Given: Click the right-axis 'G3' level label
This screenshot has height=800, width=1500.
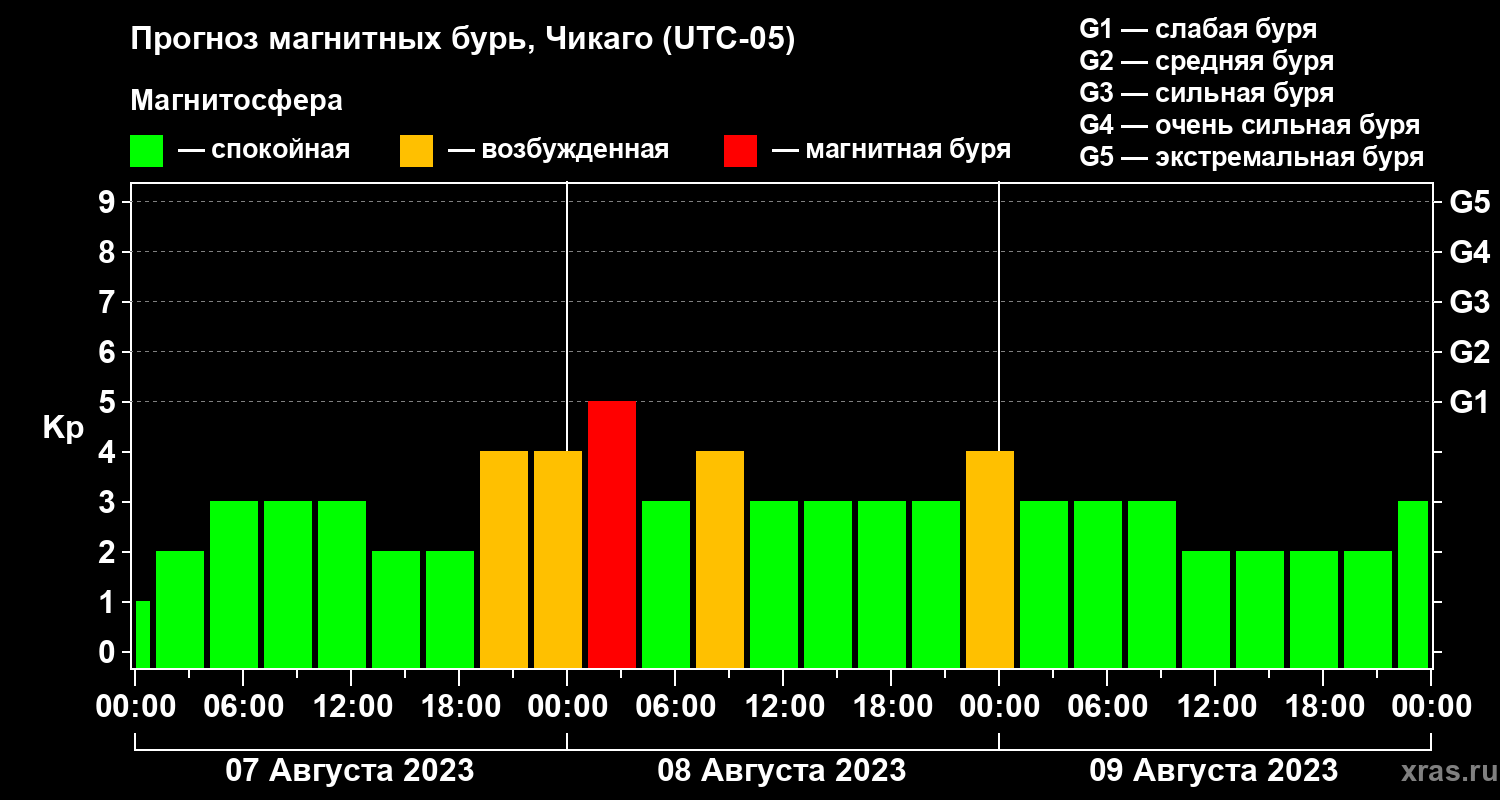Looking at the screenshot, I should [1469, 302].
